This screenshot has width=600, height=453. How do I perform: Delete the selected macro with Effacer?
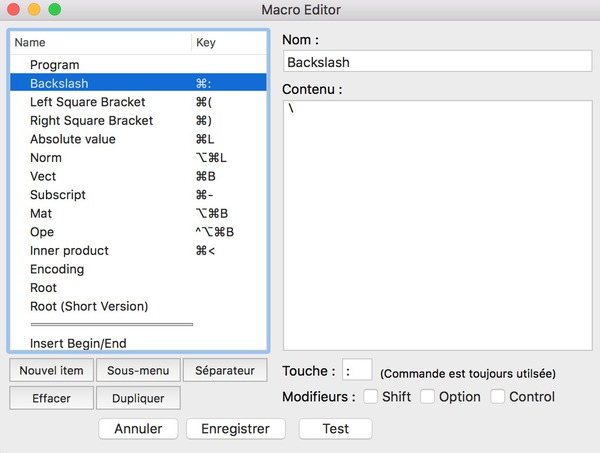click(x=51, y=398)
